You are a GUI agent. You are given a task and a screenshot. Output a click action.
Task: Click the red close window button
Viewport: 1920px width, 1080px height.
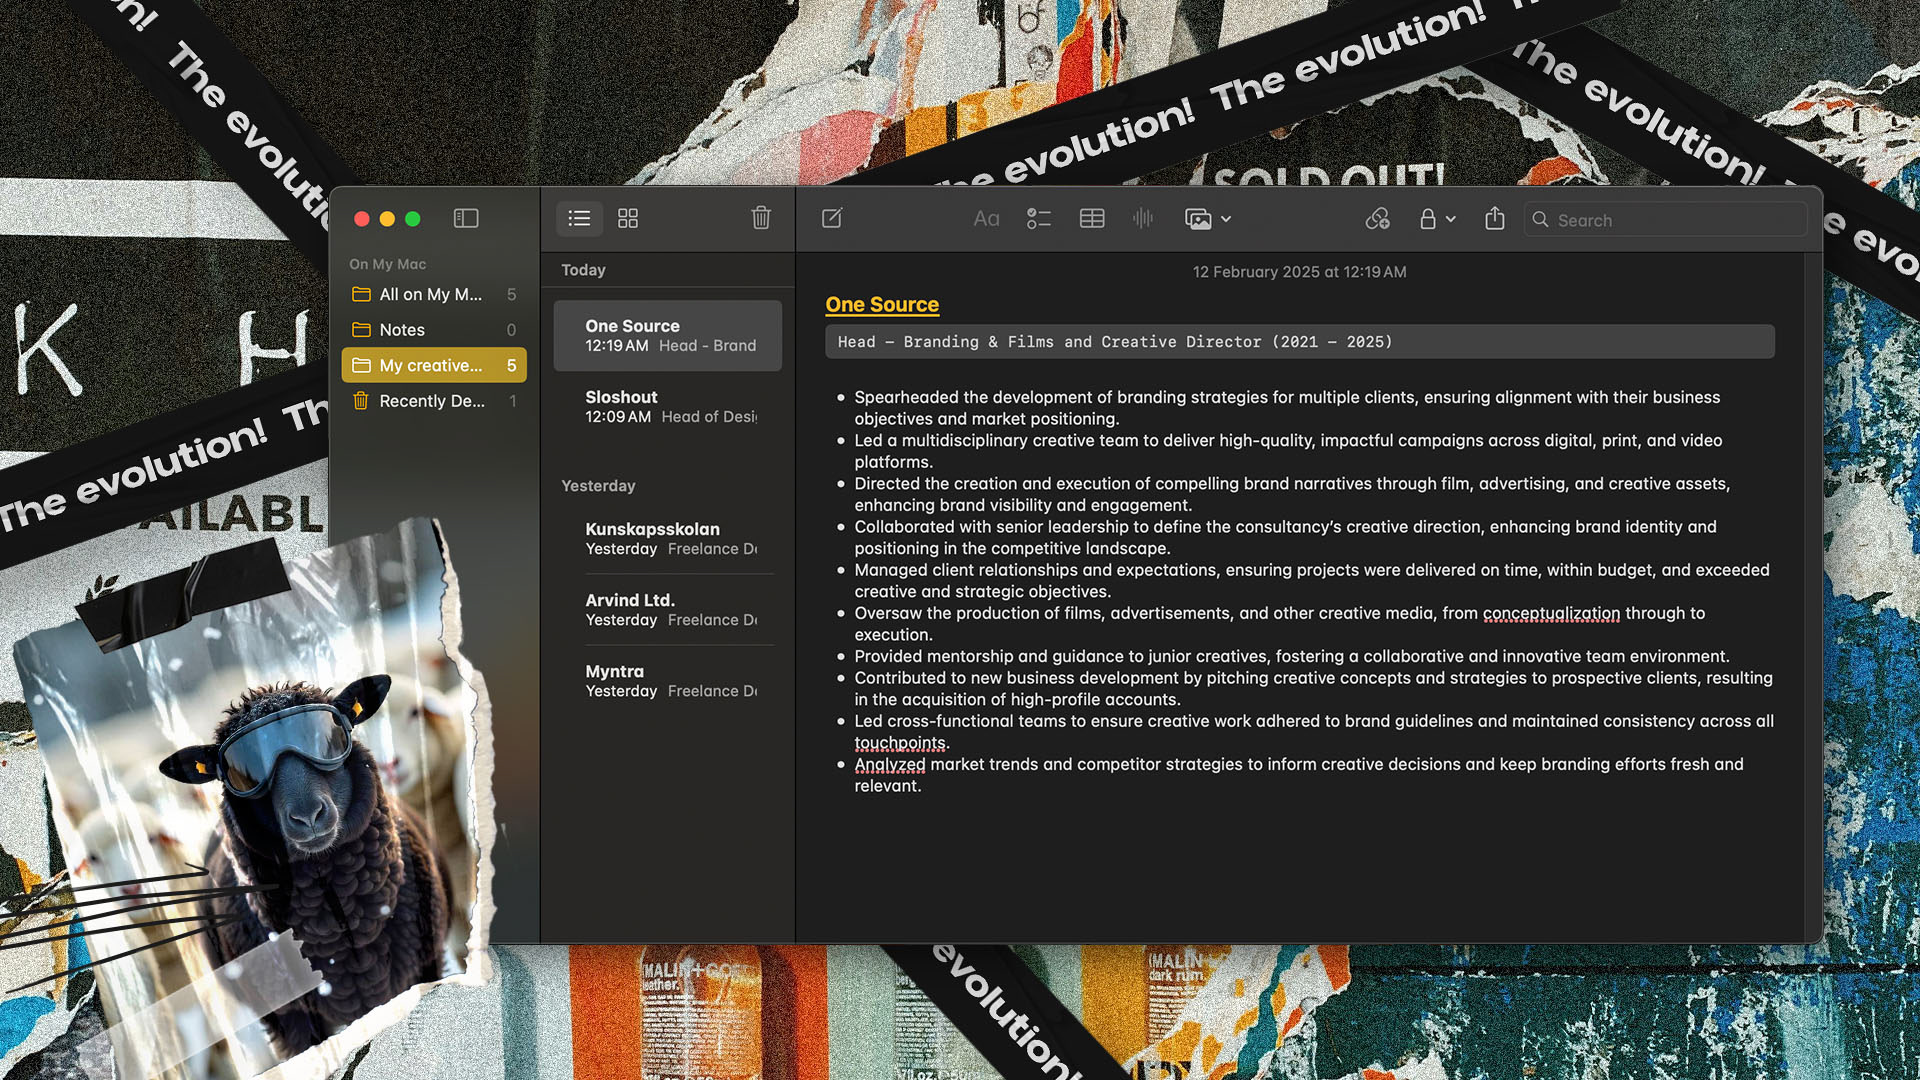pyautogui.click(x=362, y=219)
